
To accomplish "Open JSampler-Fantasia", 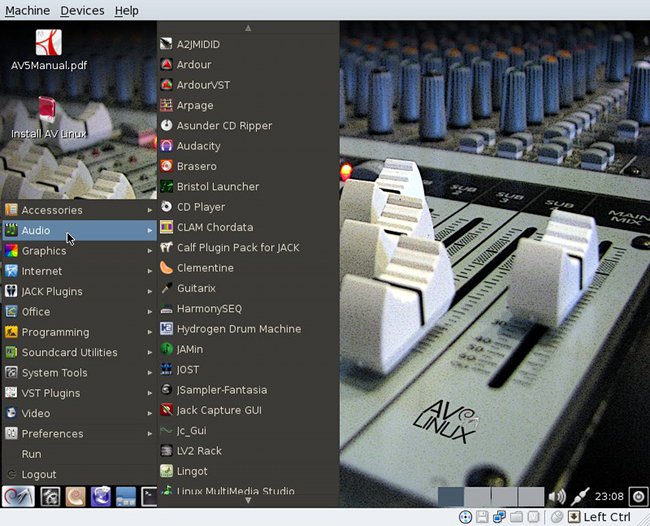I will tap(248, 390).
